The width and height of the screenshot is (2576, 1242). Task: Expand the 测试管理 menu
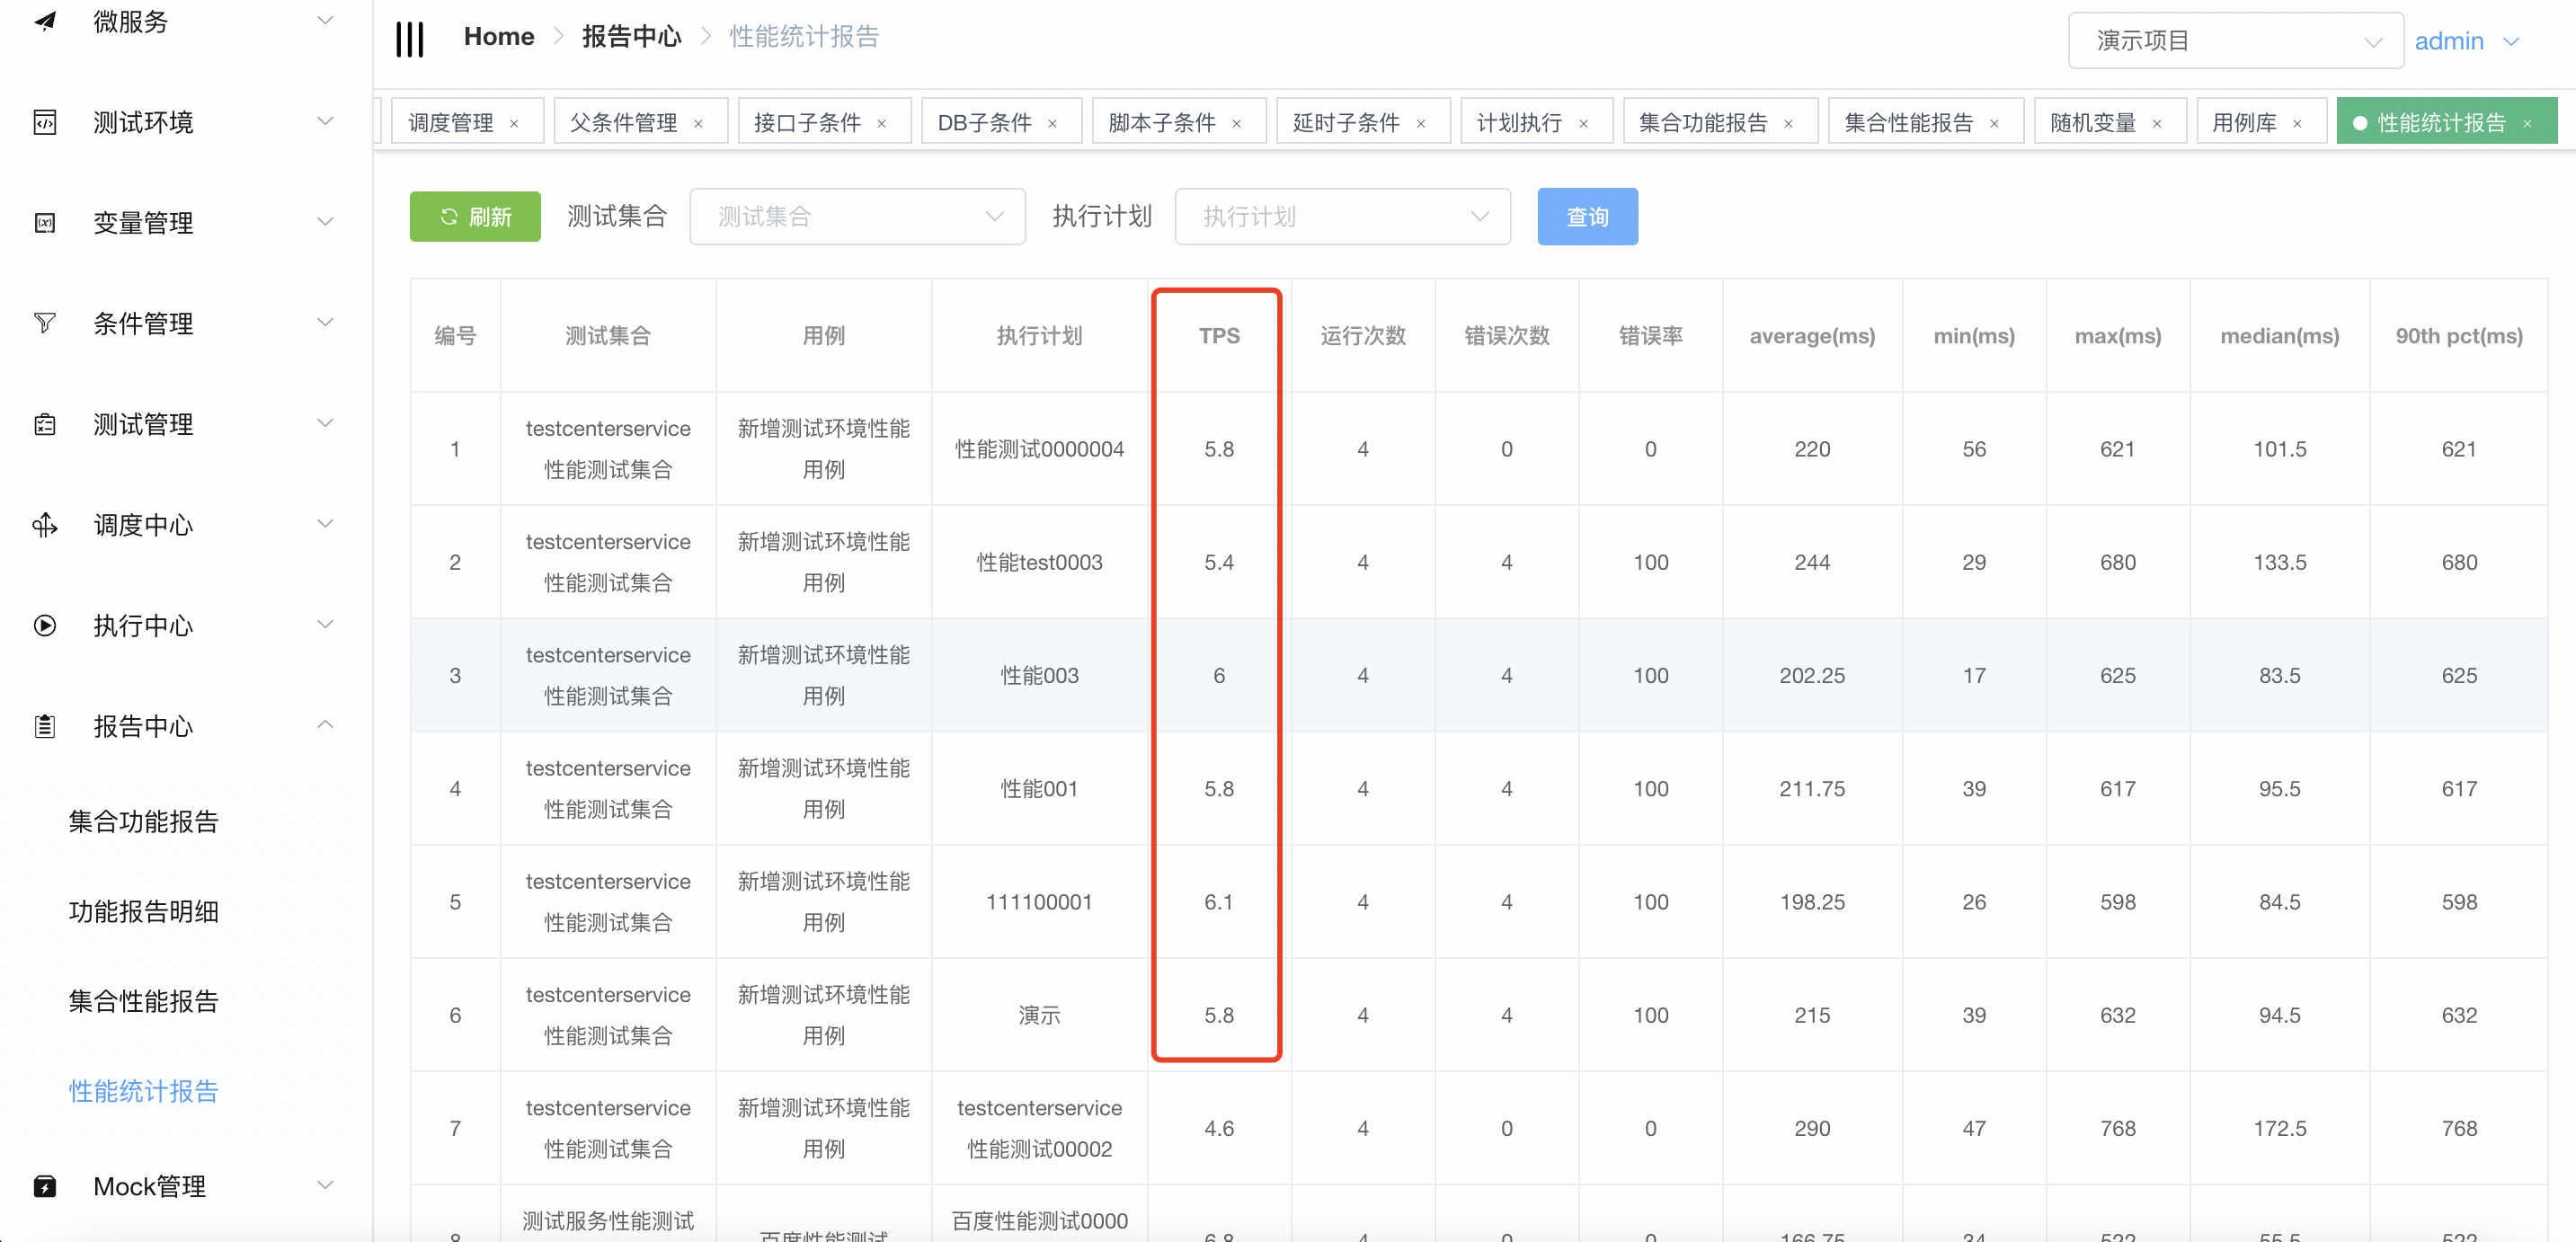point(325,423)
